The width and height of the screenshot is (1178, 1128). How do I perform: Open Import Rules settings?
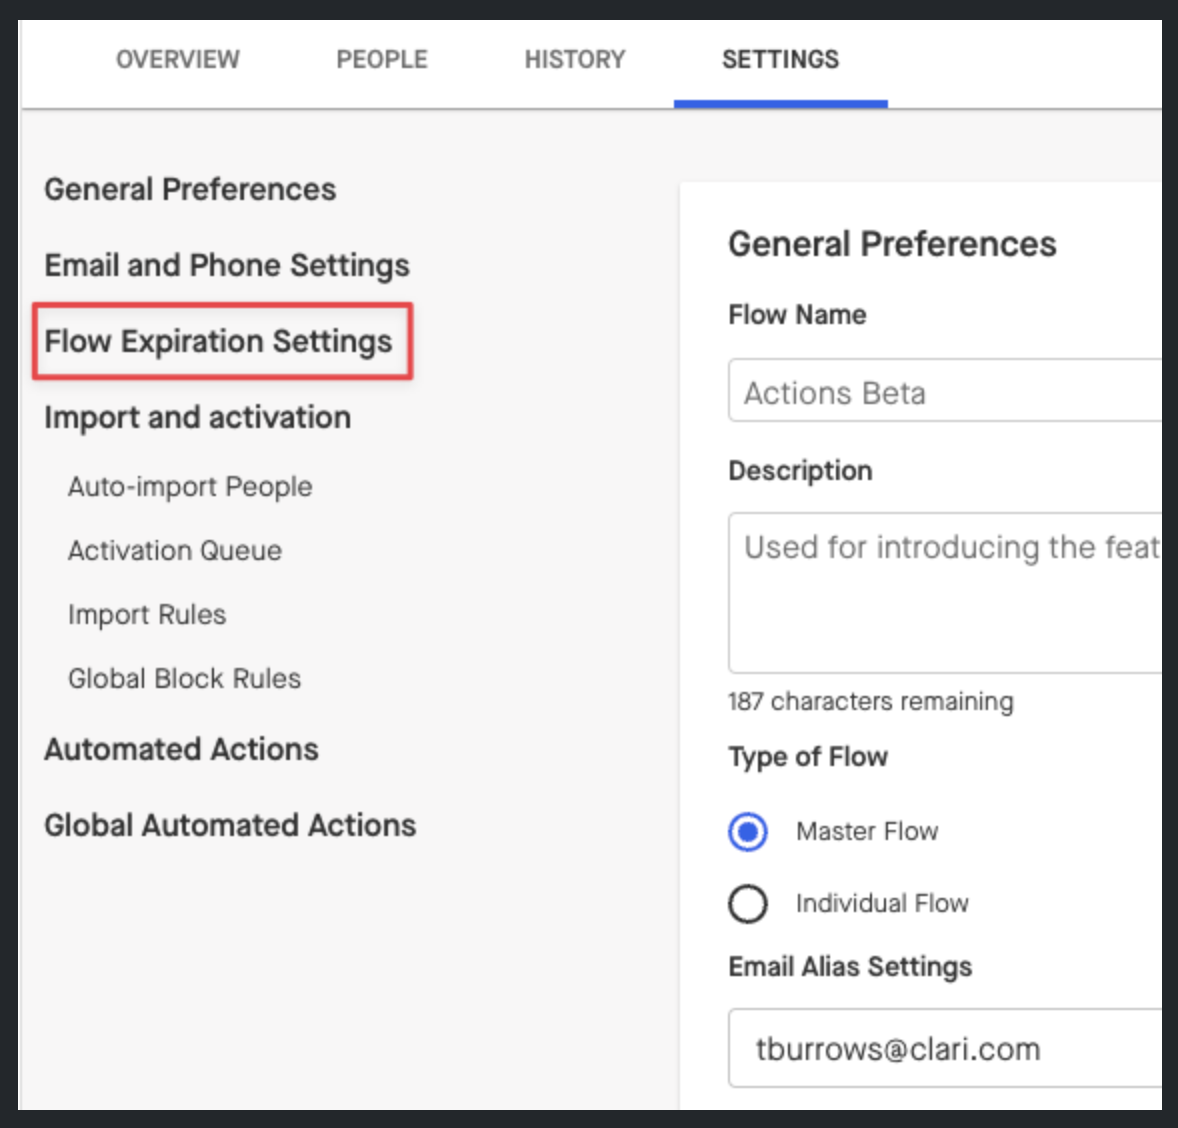point(146,615)
